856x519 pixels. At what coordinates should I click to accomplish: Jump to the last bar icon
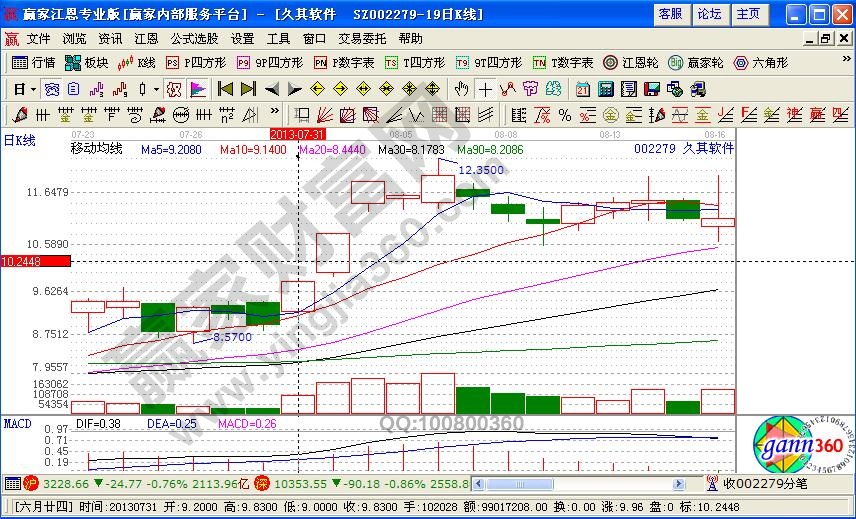(x=248, y=89)
